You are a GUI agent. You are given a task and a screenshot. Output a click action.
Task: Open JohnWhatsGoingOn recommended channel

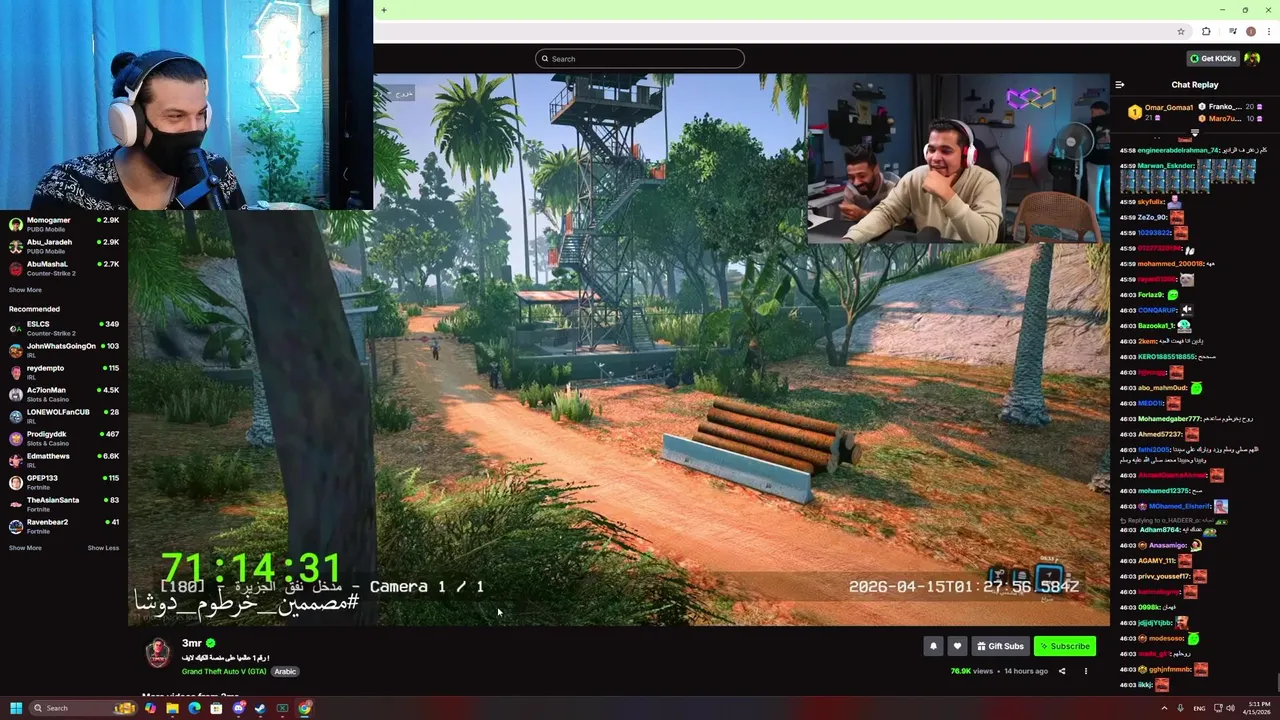point(64,350)
